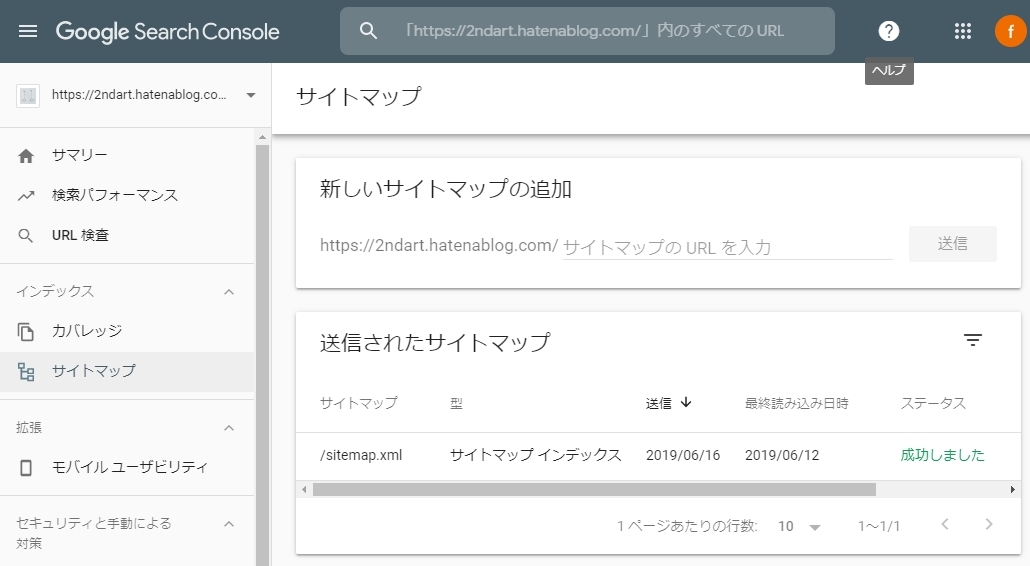Open the rows per page dropdown

799,526
